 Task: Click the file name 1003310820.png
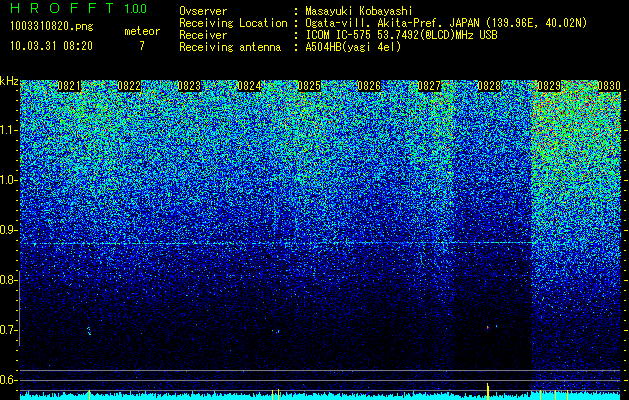52,27
